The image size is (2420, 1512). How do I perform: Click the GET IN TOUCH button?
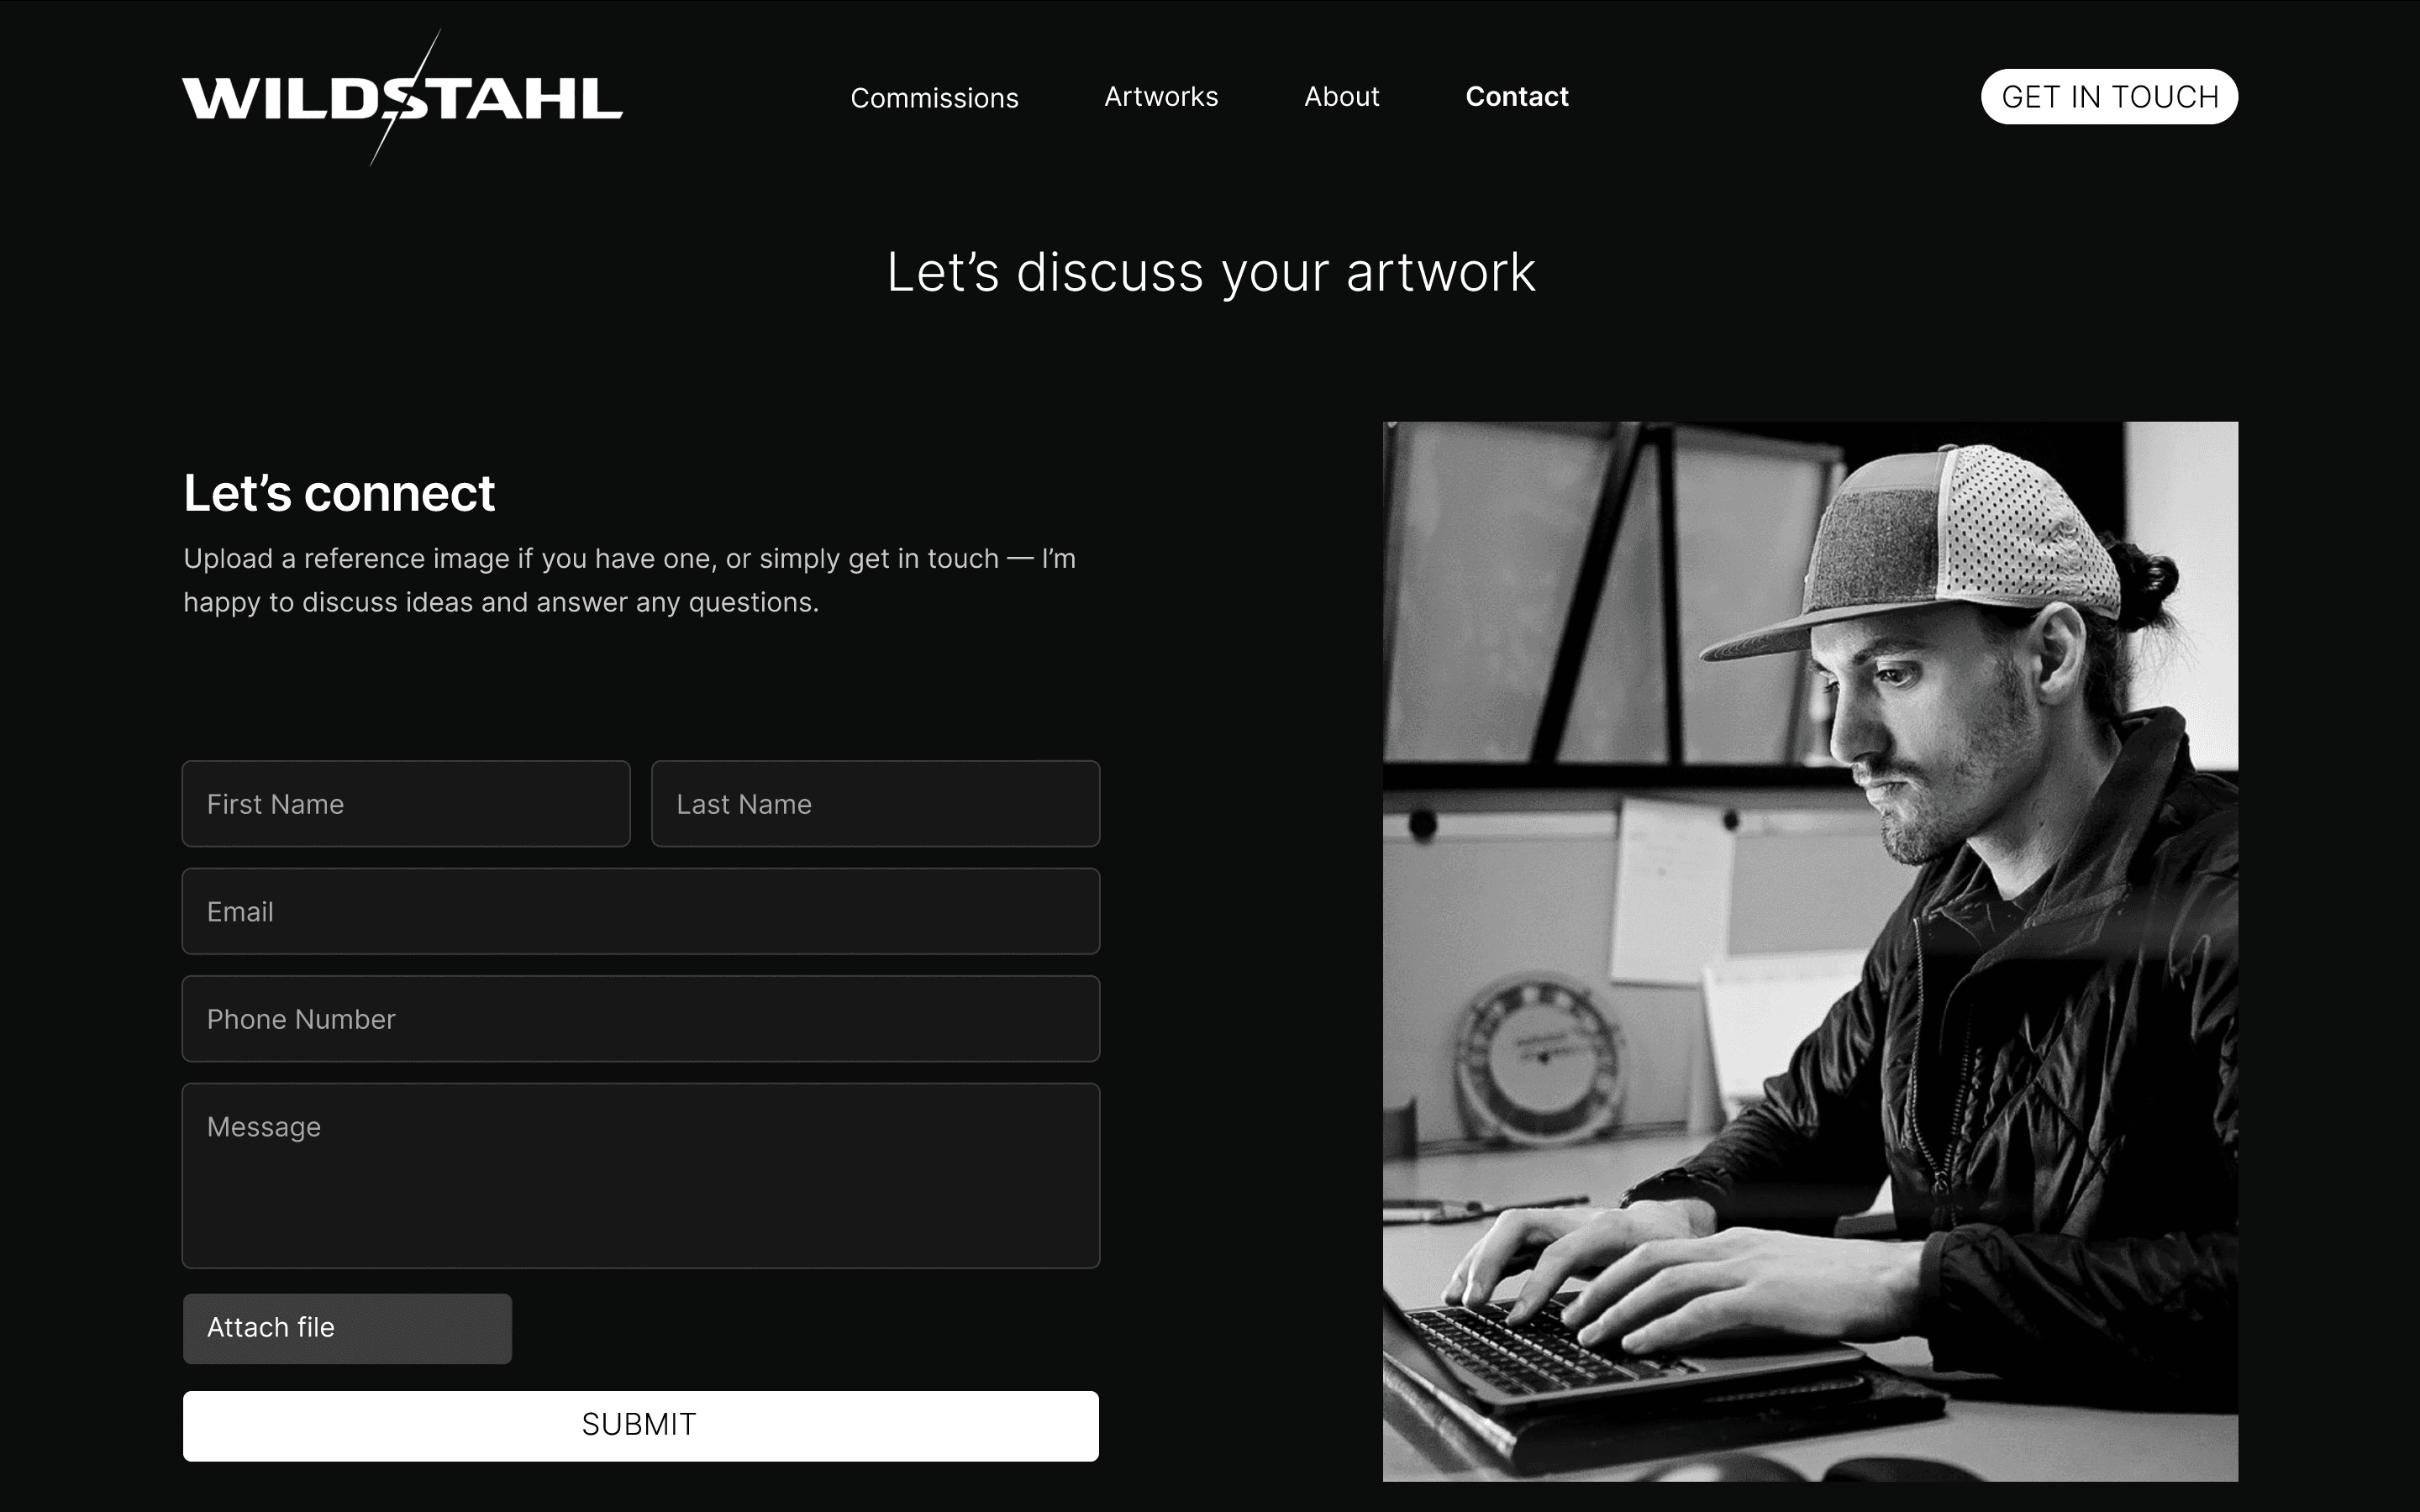tap(2109, 97)
